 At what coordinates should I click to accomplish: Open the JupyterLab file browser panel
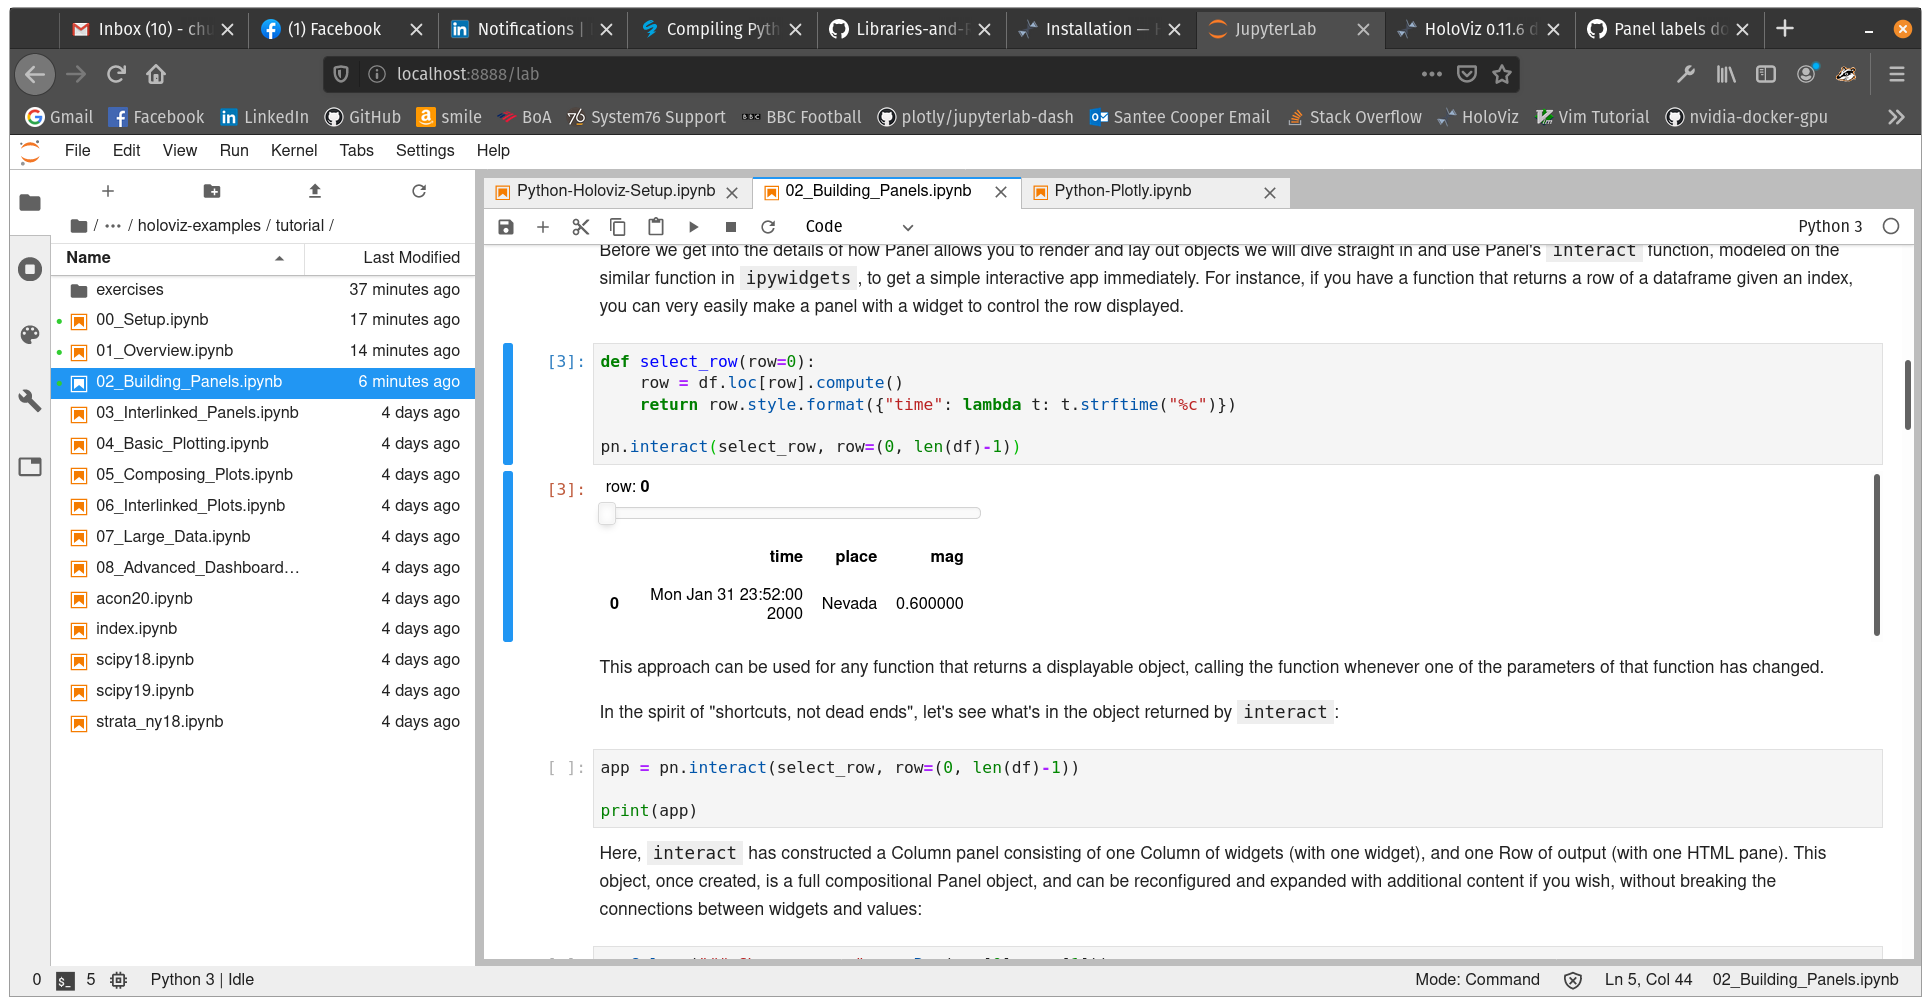pyautogui.click(x=30, y=203)
